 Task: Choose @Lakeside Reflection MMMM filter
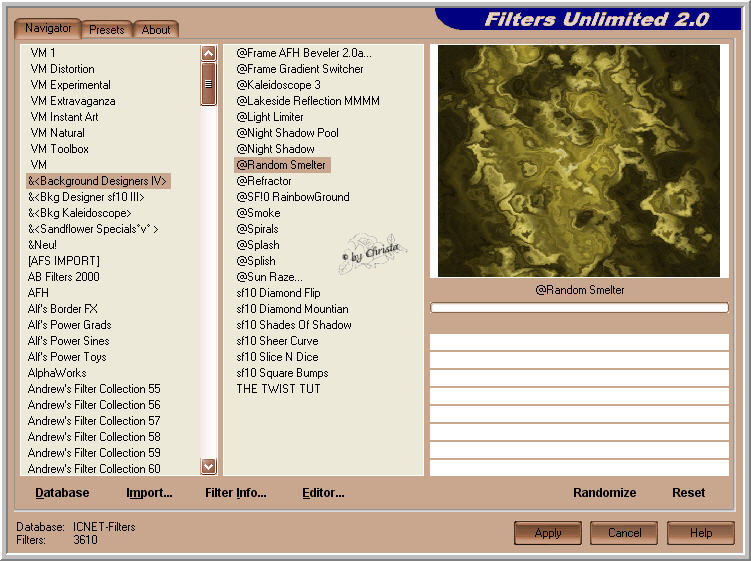(308, 101)
